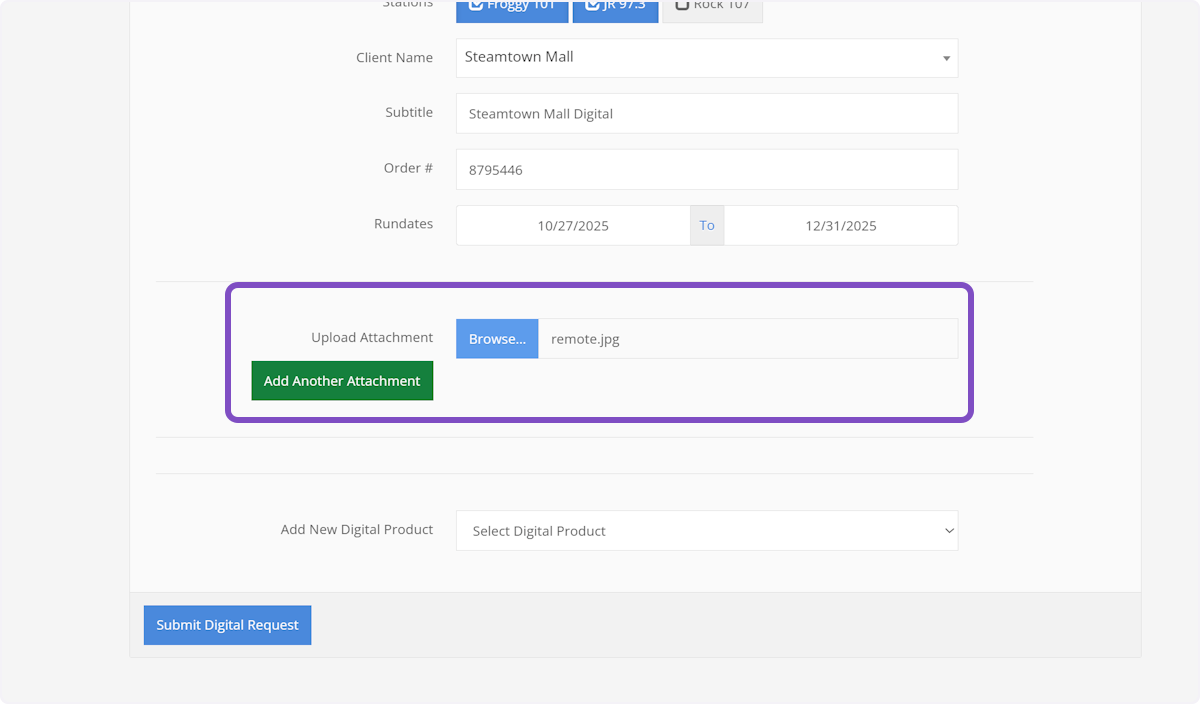Image resolution: width=1200 pixels, height=704 pixels.
Task: Select the rundate end field 12/31/2025
Action: click(840, 226)
